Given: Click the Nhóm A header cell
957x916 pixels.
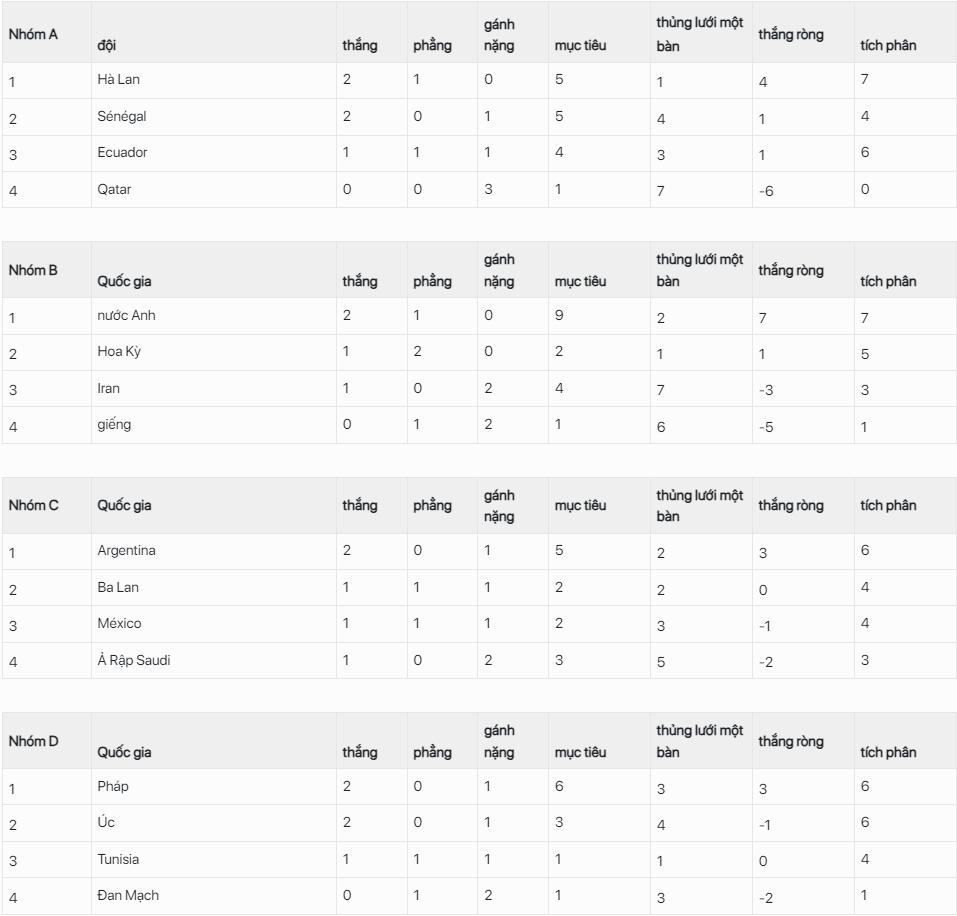Looking at the screenshot, I should [33, 34].
